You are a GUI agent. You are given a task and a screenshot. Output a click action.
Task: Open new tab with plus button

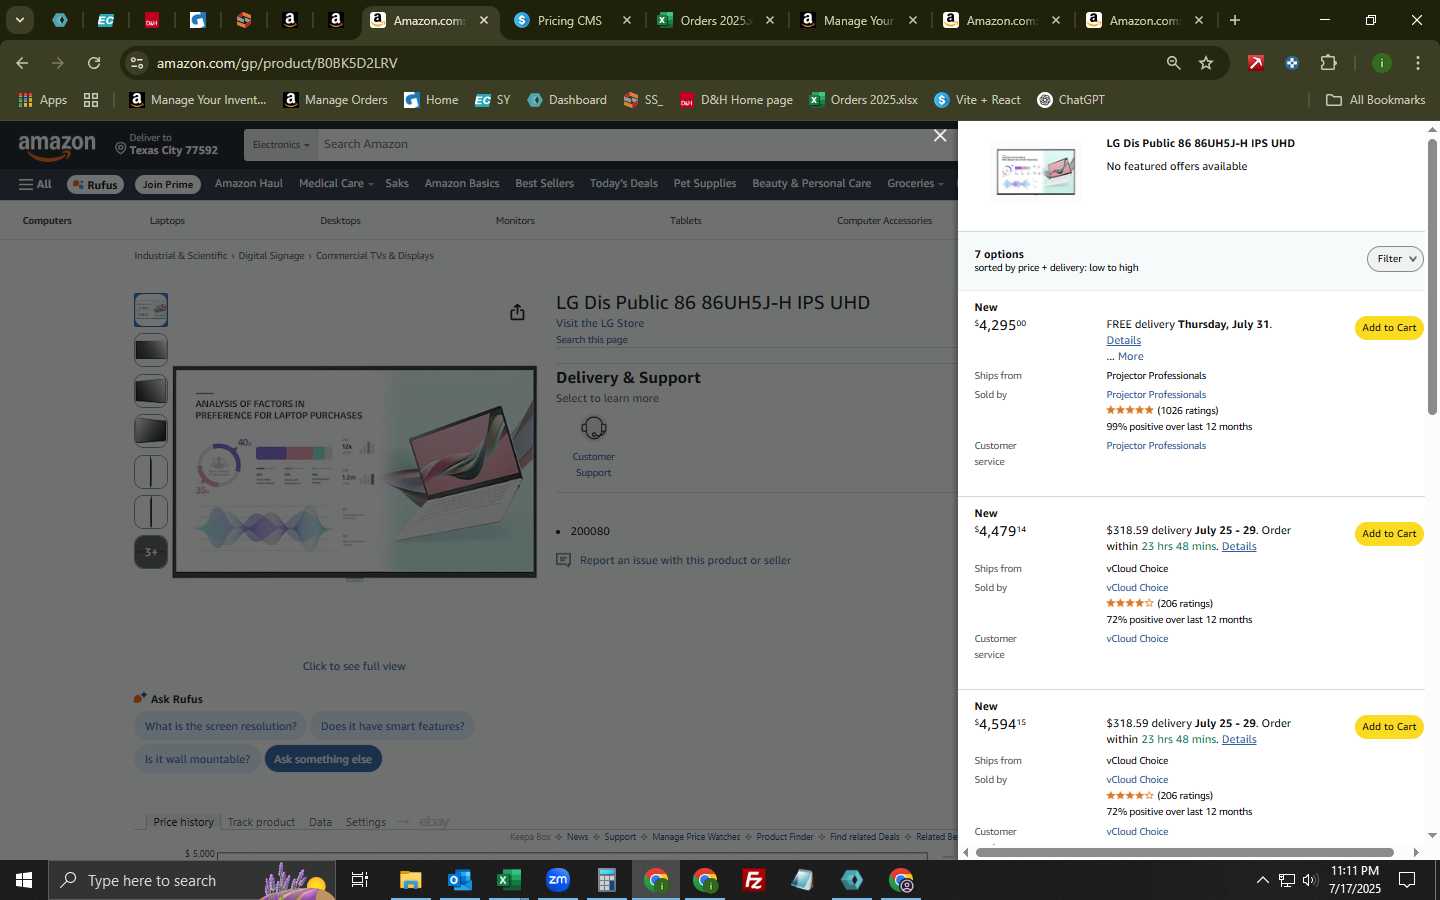coord(1235,20)
